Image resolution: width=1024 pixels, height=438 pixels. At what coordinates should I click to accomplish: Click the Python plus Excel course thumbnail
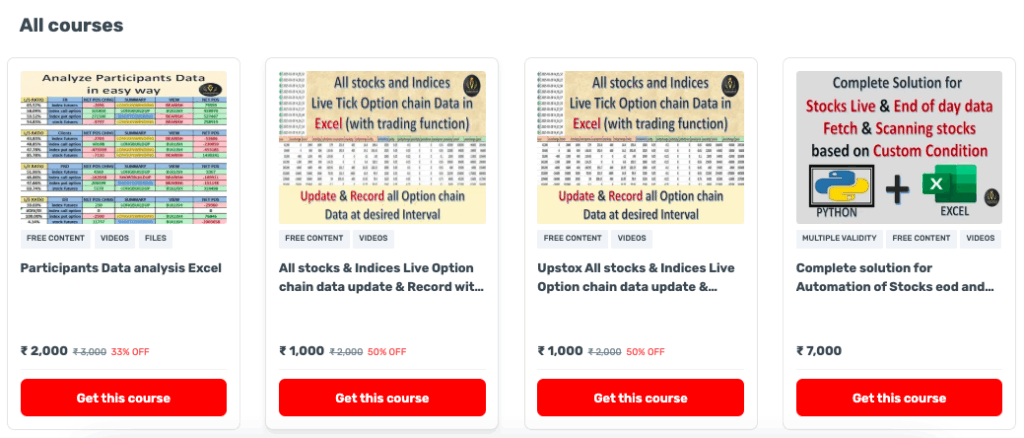pyautogui.click(x=899, y=147)
